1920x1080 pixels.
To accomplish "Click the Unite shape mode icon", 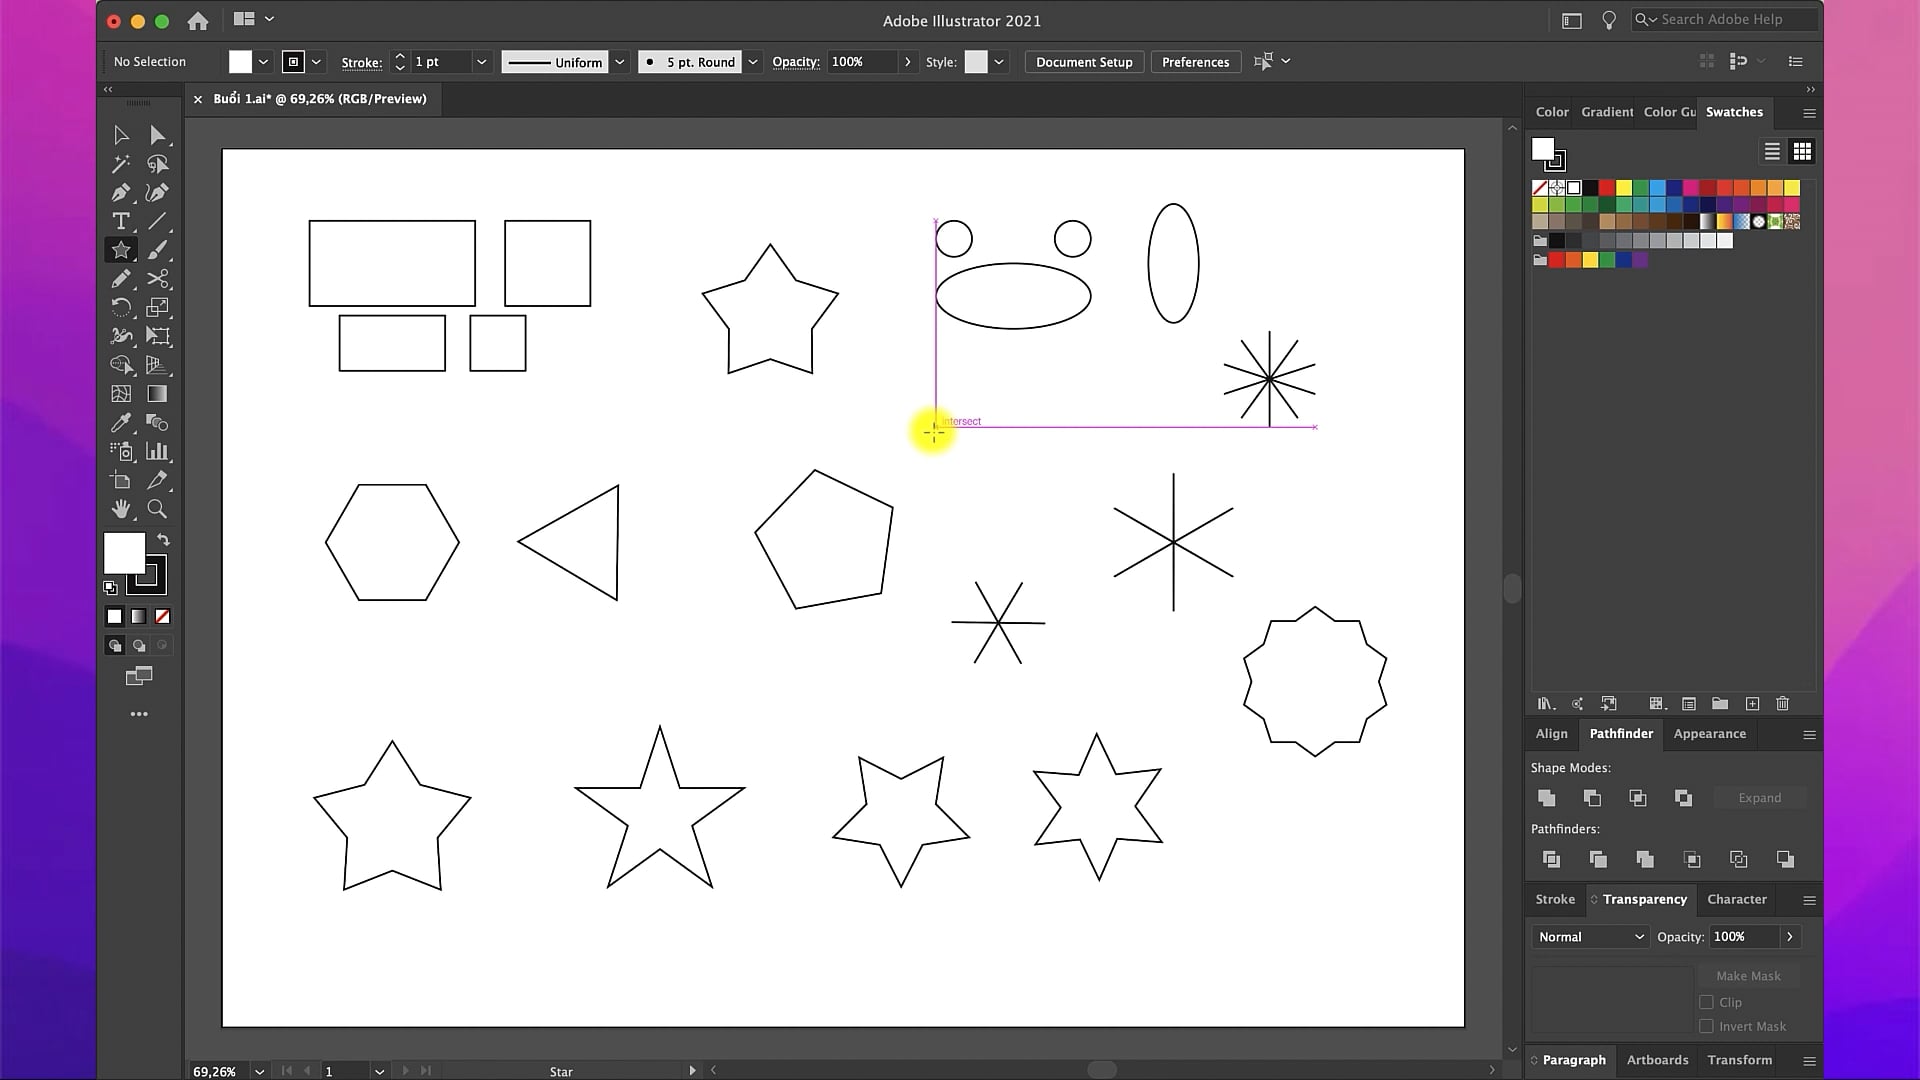I will coord(1547,798).
